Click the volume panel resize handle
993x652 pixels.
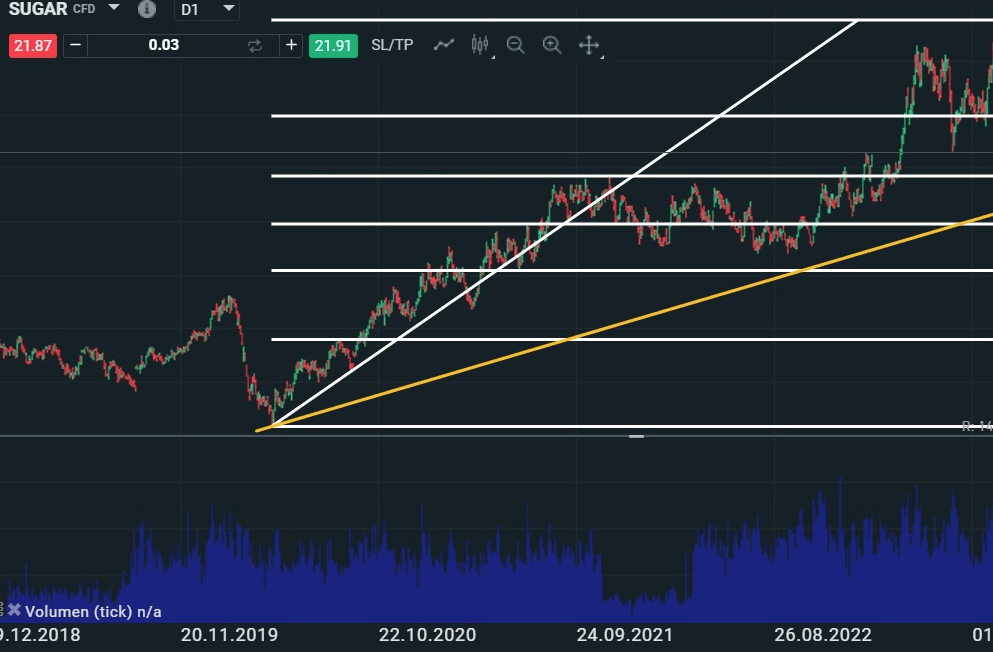[x=636, y=437]
